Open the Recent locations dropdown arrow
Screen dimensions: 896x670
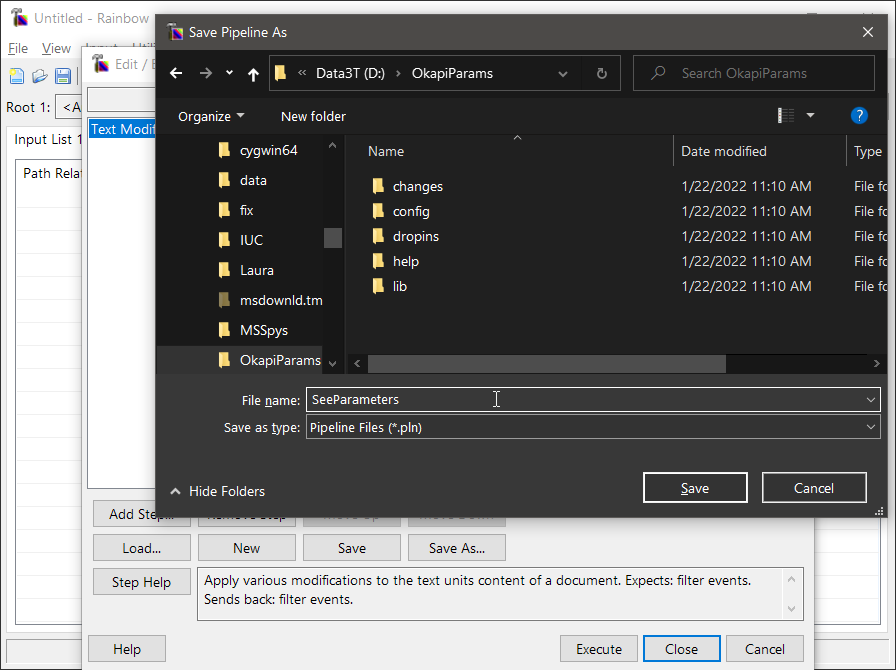pyautogui.click(x=229, y=73)
